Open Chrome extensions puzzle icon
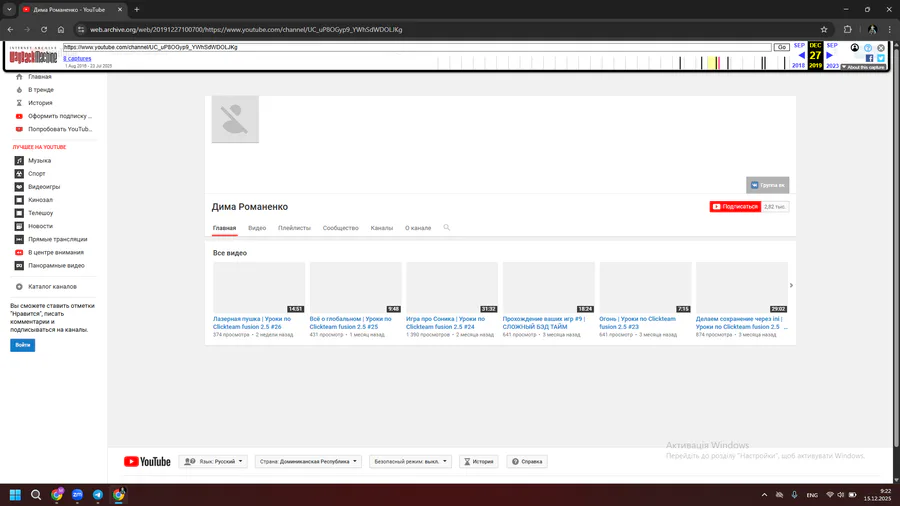900x506 pixels. (848, 29)
